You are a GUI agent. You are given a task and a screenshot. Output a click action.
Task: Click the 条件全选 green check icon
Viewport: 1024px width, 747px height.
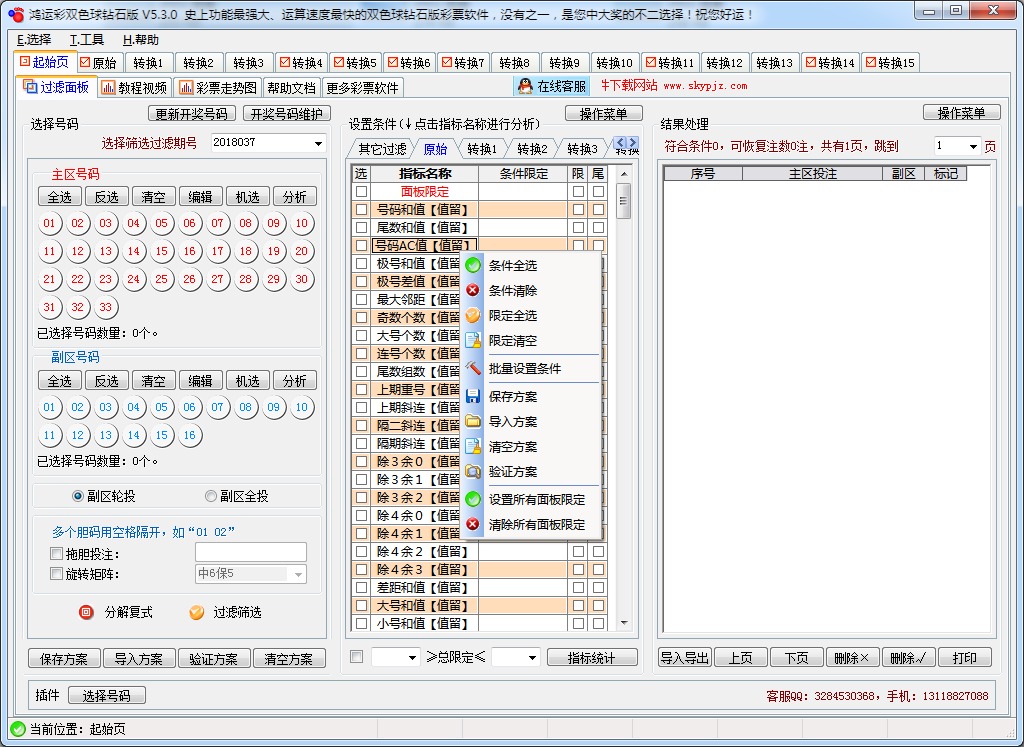(x=473, y=265)
